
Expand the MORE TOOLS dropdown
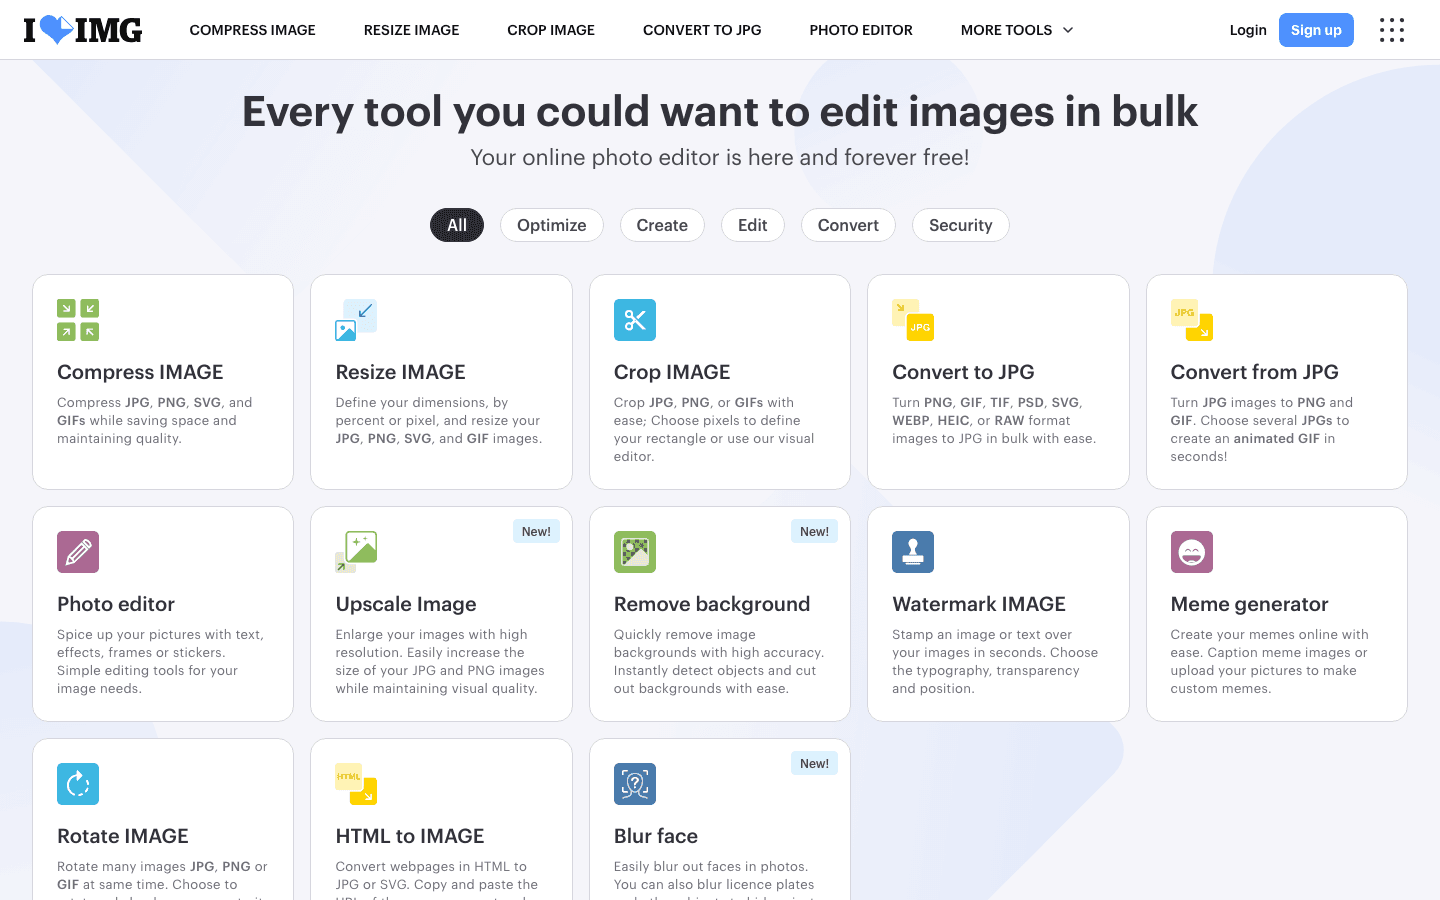(1016, 30)
